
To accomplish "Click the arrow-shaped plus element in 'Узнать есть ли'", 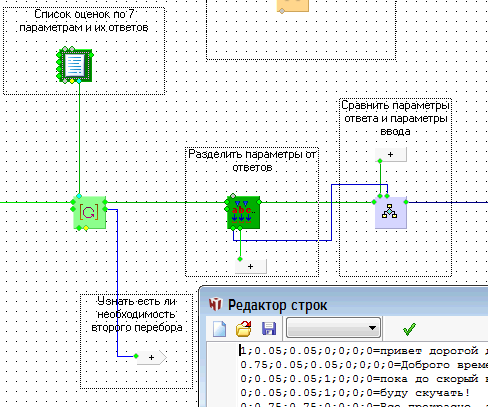I will [x=152, y=357].
